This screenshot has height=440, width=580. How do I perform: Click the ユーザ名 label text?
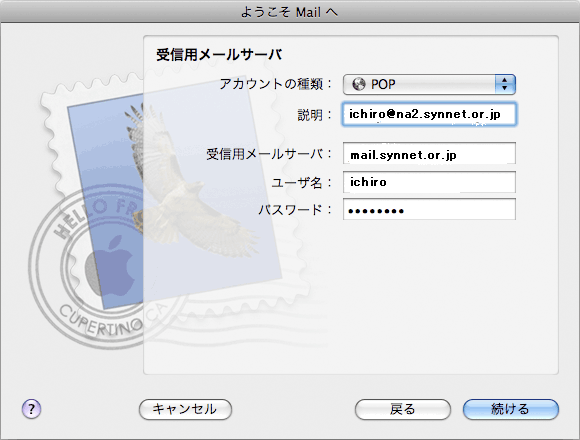pyautogui.click(x=297, y=182)
